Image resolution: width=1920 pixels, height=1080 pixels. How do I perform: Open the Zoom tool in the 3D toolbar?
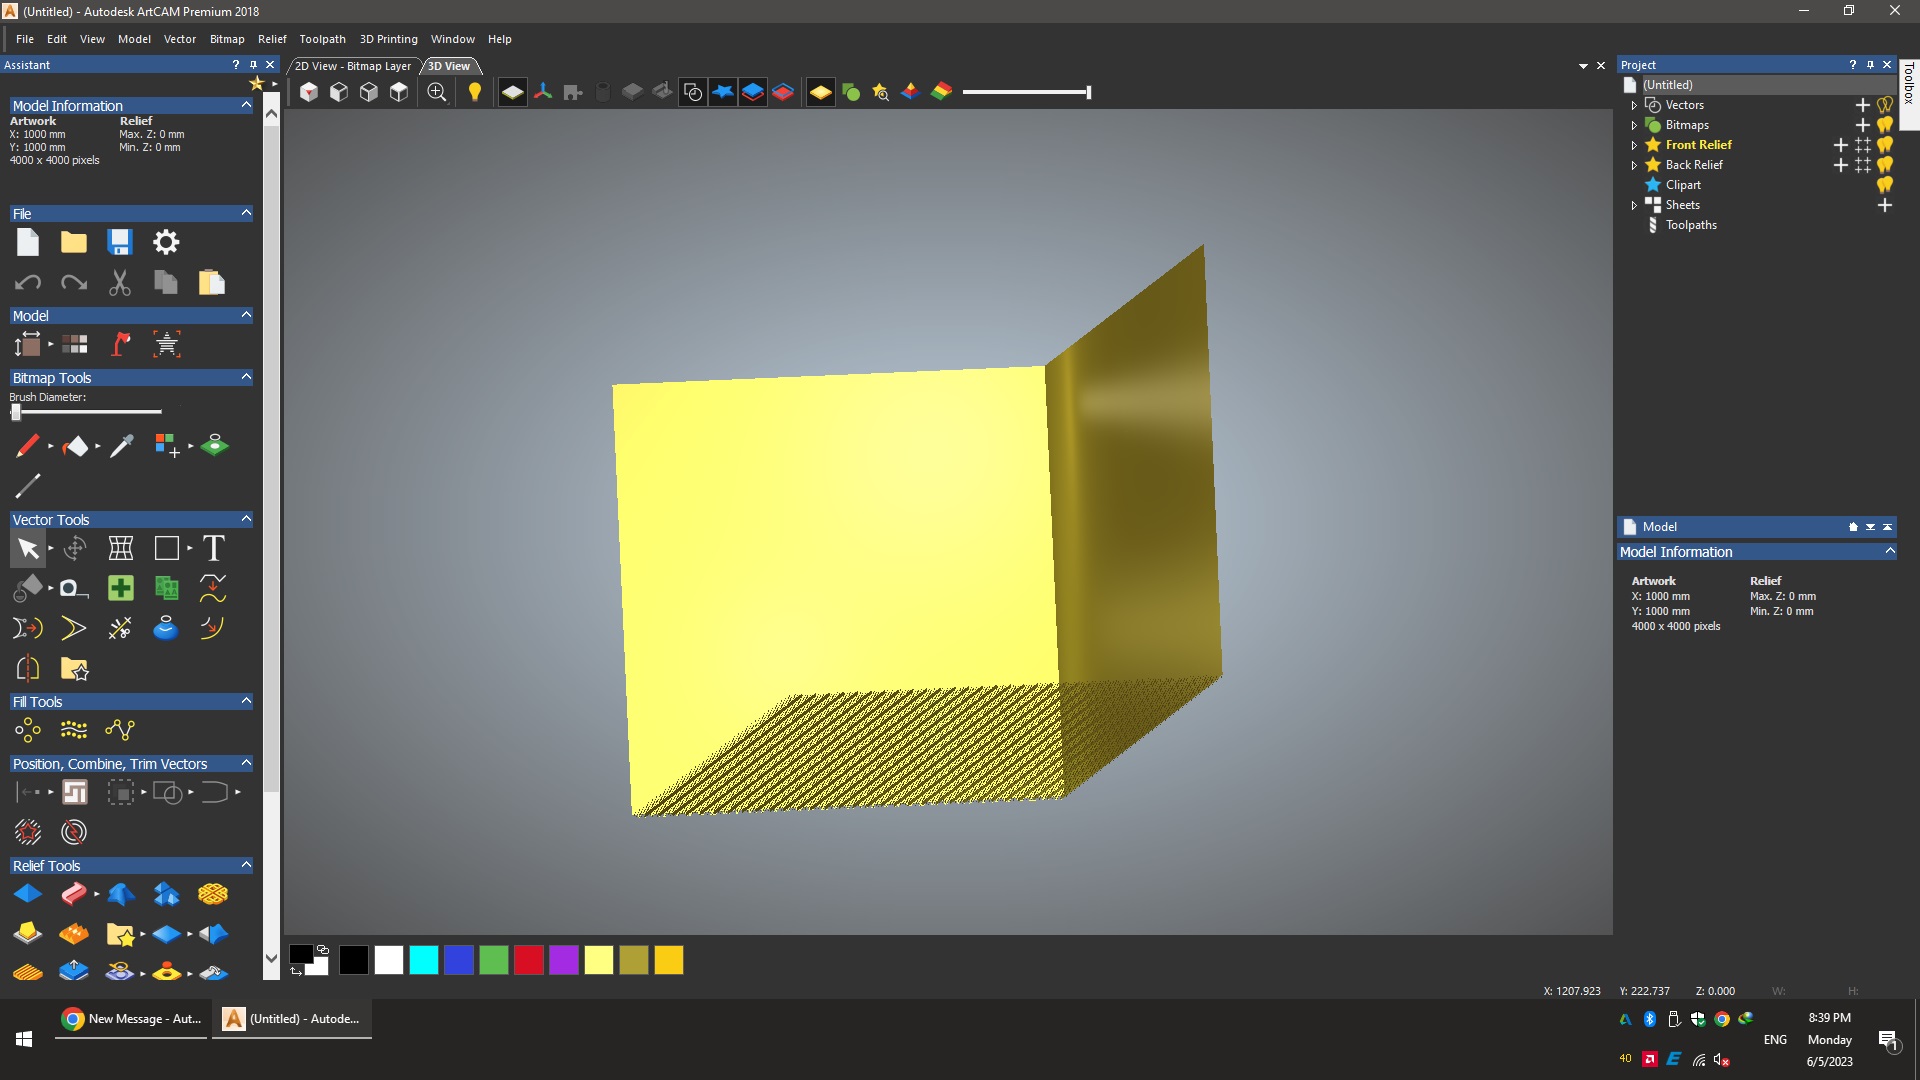point(436,92)
